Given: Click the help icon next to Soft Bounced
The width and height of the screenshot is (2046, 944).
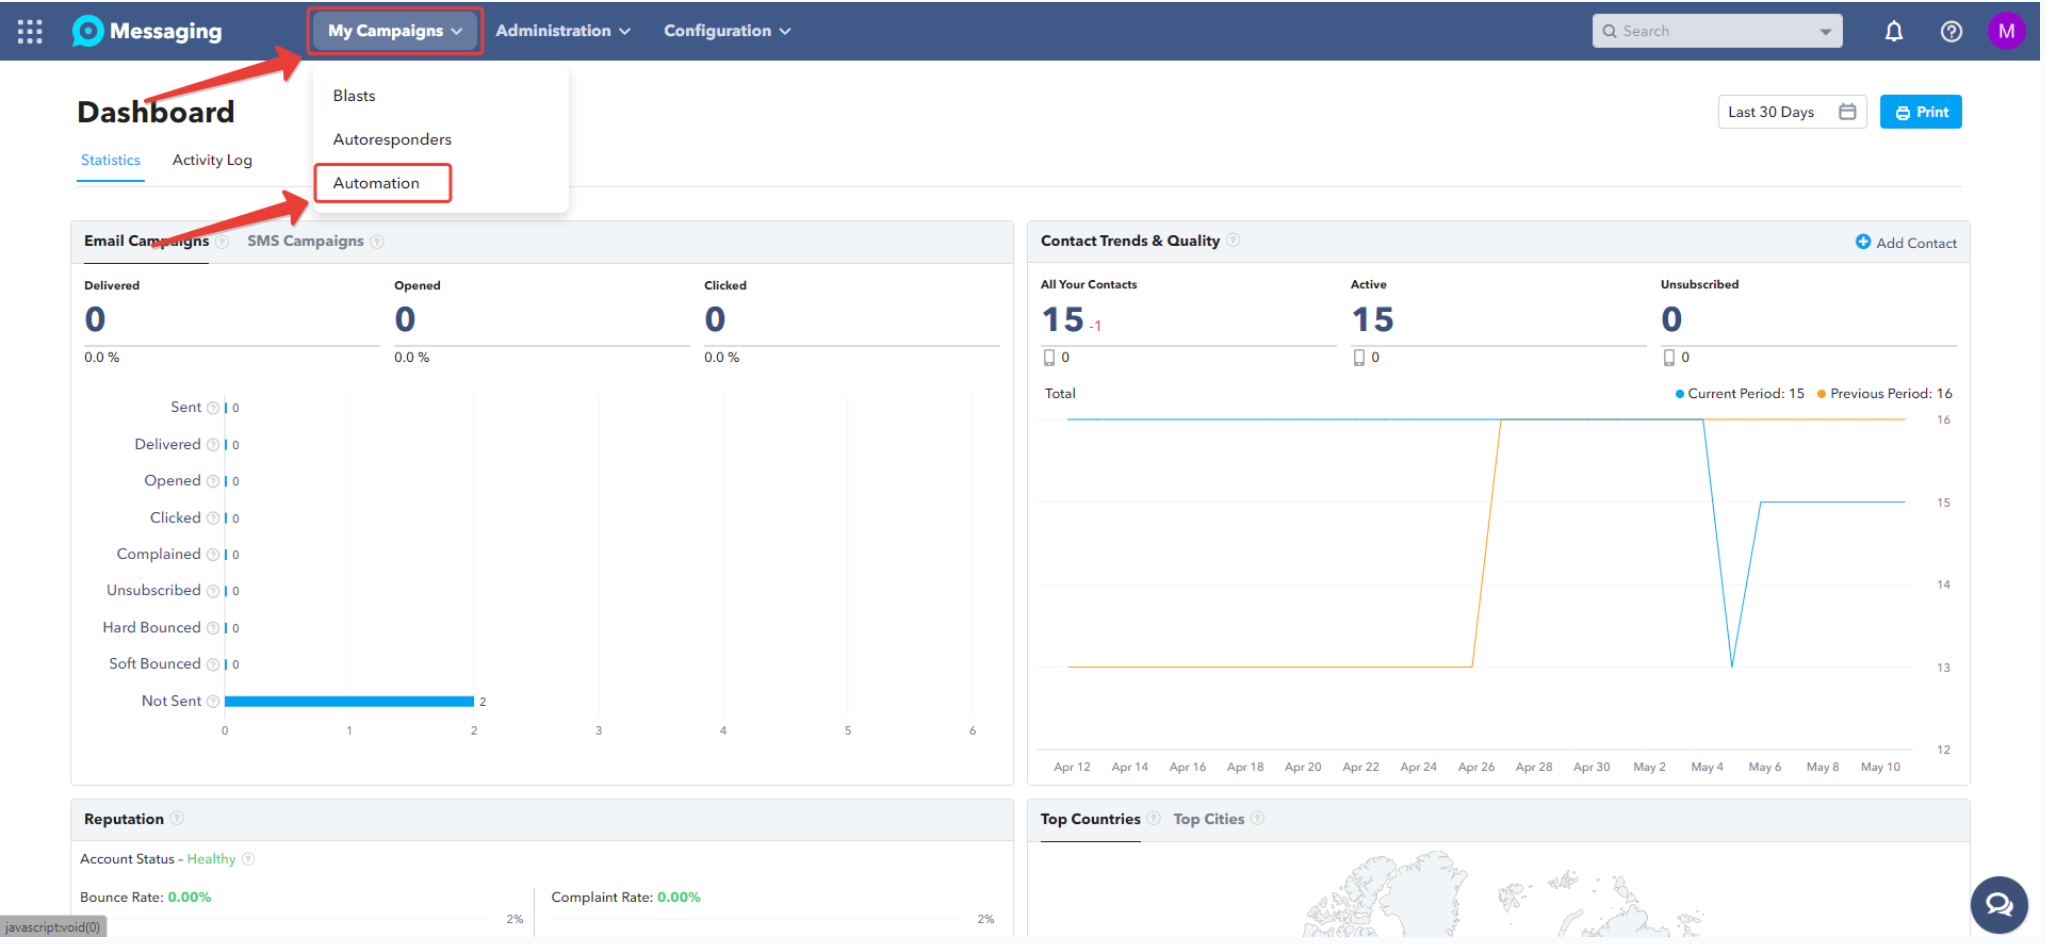Looking at the screenshot, I should click(x=212, y=664).
